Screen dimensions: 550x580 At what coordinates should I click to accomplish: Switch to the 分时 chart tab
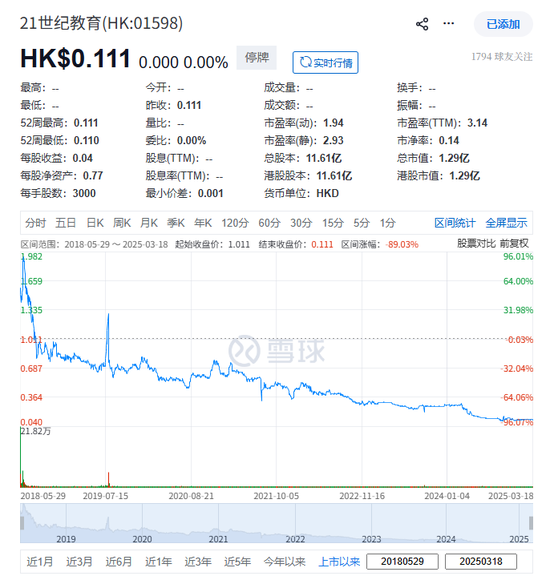click(35, 223)
